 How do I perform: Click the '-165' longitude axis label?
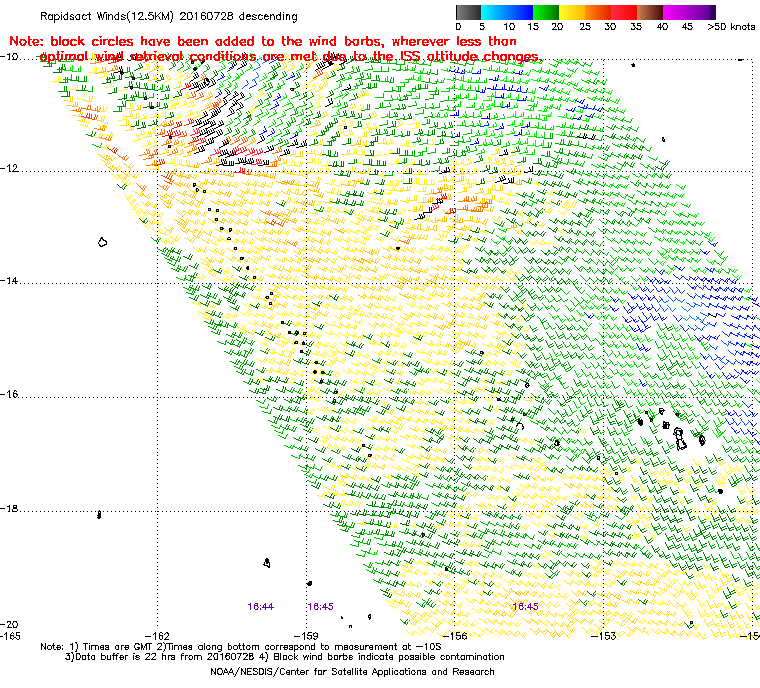10,636
